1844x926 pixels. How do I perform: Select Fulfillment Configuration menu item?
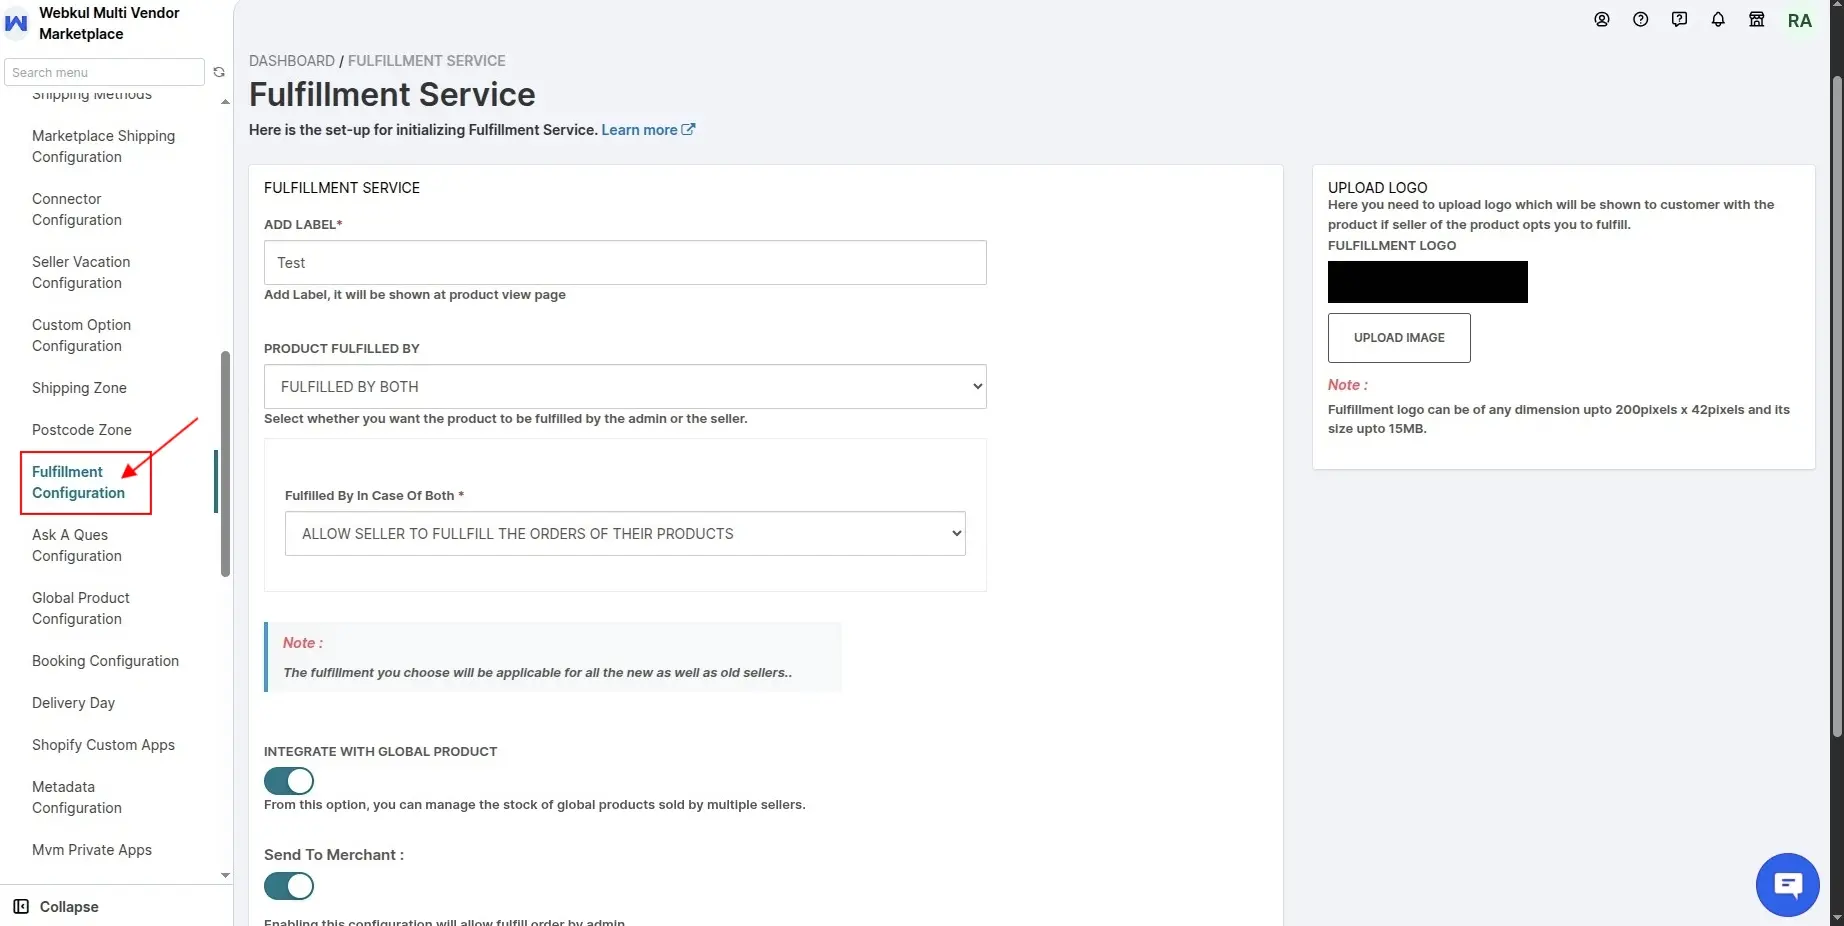point(78,482)
